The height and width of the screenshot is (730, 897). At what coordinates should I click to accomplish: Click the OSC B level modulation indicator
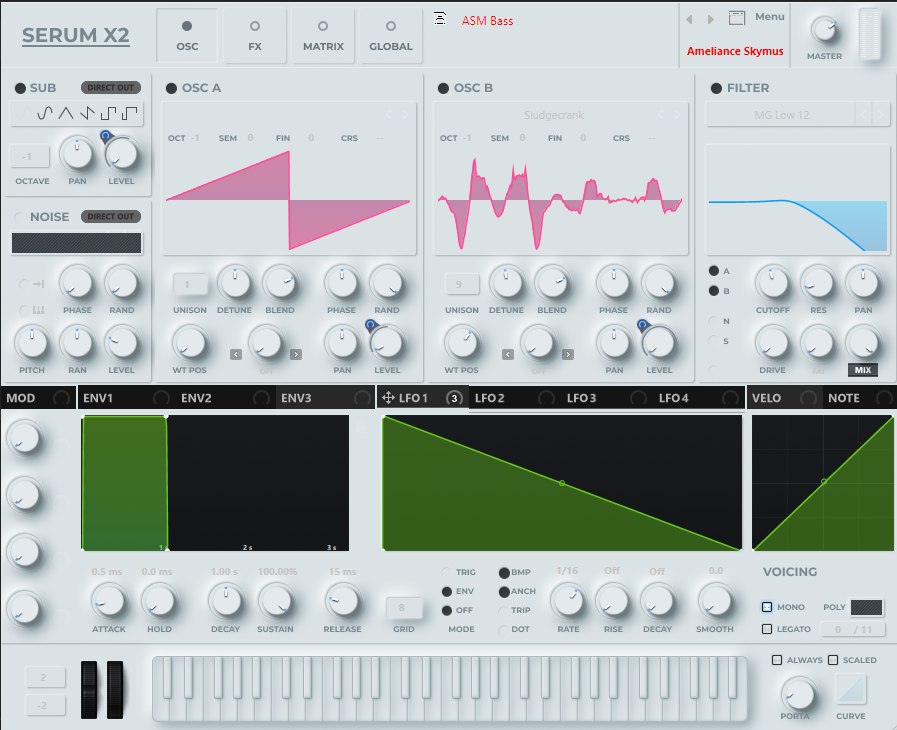click(x=642, y=326)
